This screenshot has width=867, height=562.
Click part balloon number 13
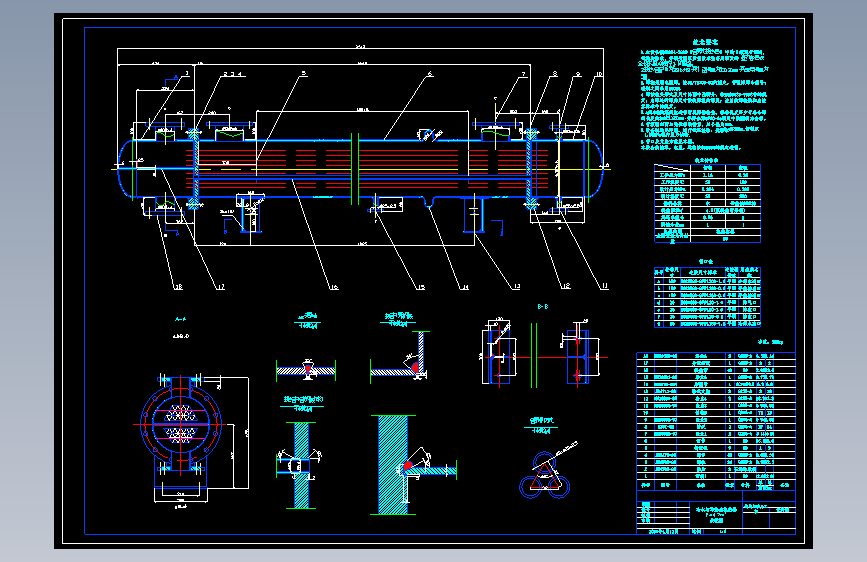tap(516, 286)
